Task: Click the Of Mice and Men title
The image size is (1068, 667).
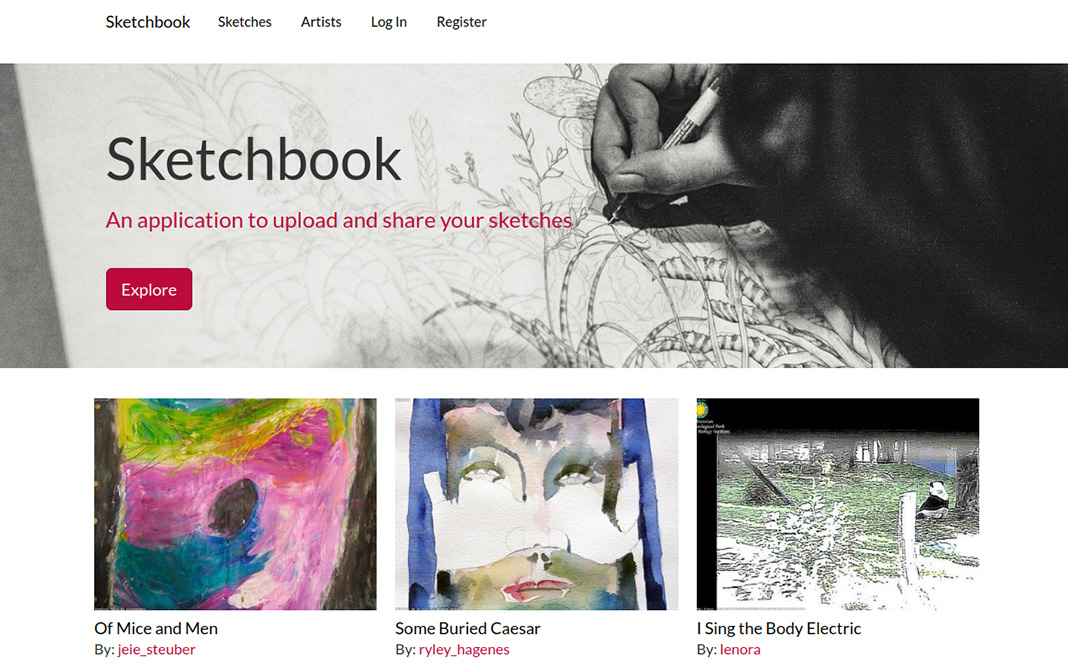Action: tap(156, 628)
